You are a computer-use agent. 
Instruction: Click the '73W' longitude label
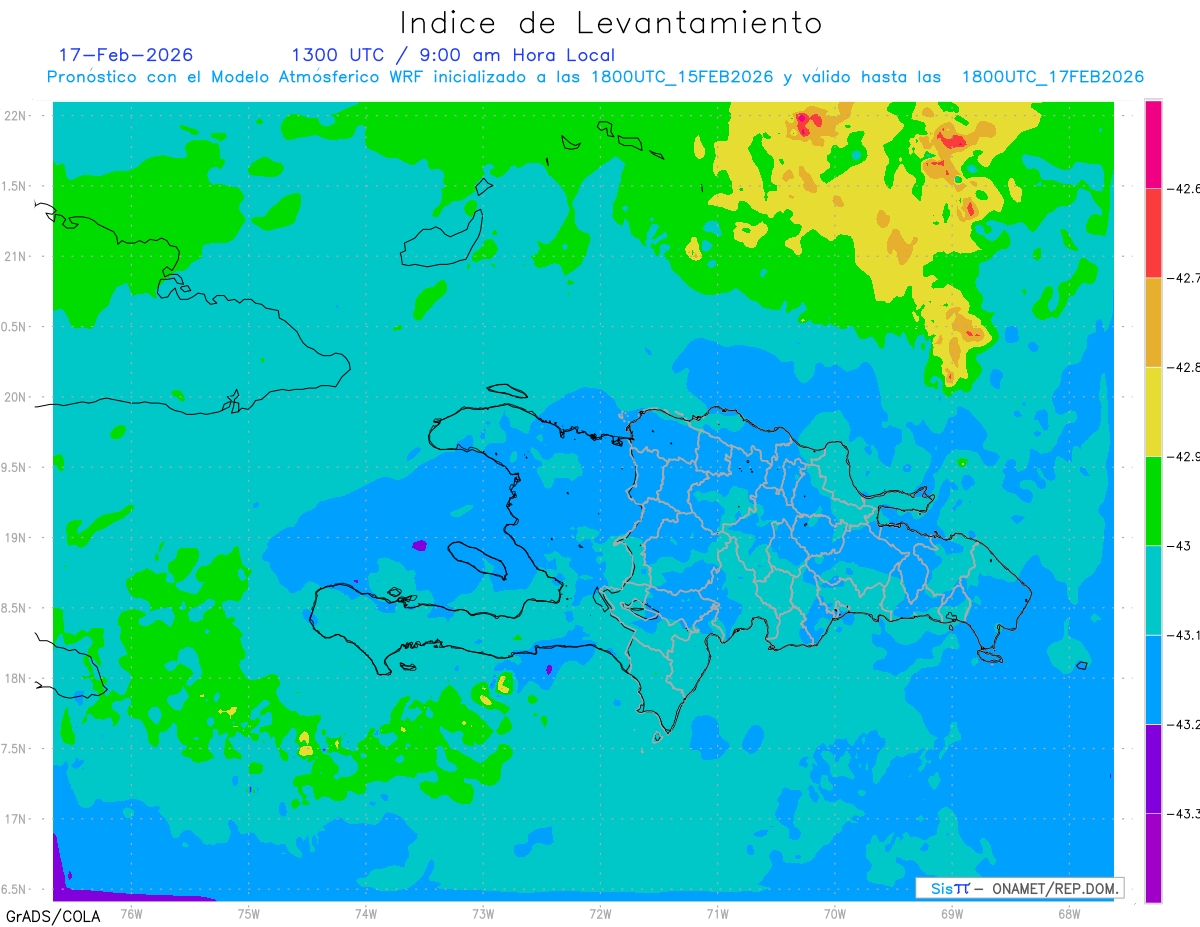click(483, 912)
